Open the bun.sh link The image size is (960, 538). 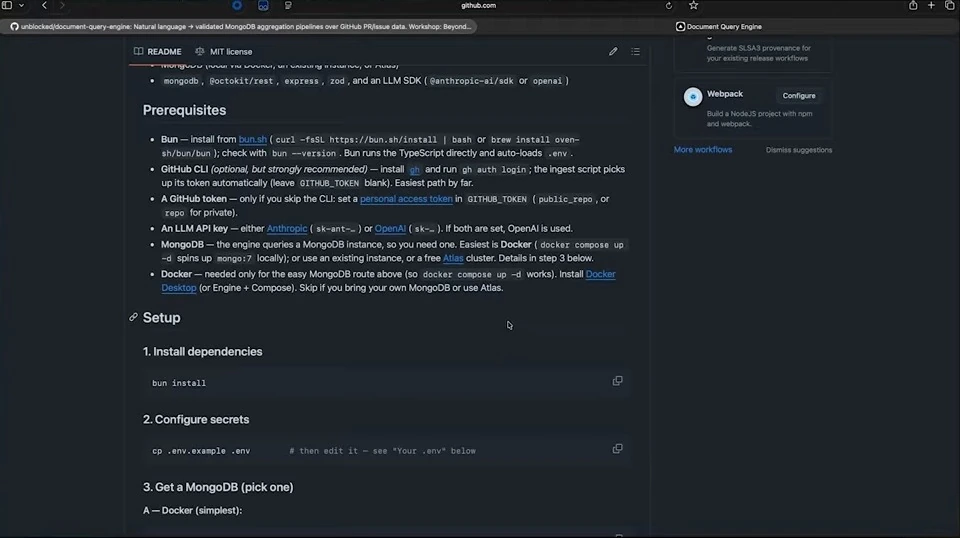point(253,139)
